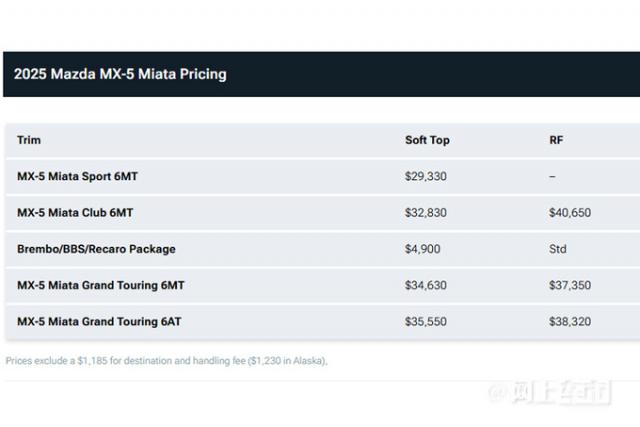Select the Brembo/BBS/Recaro Package row label

pos(96,249)
